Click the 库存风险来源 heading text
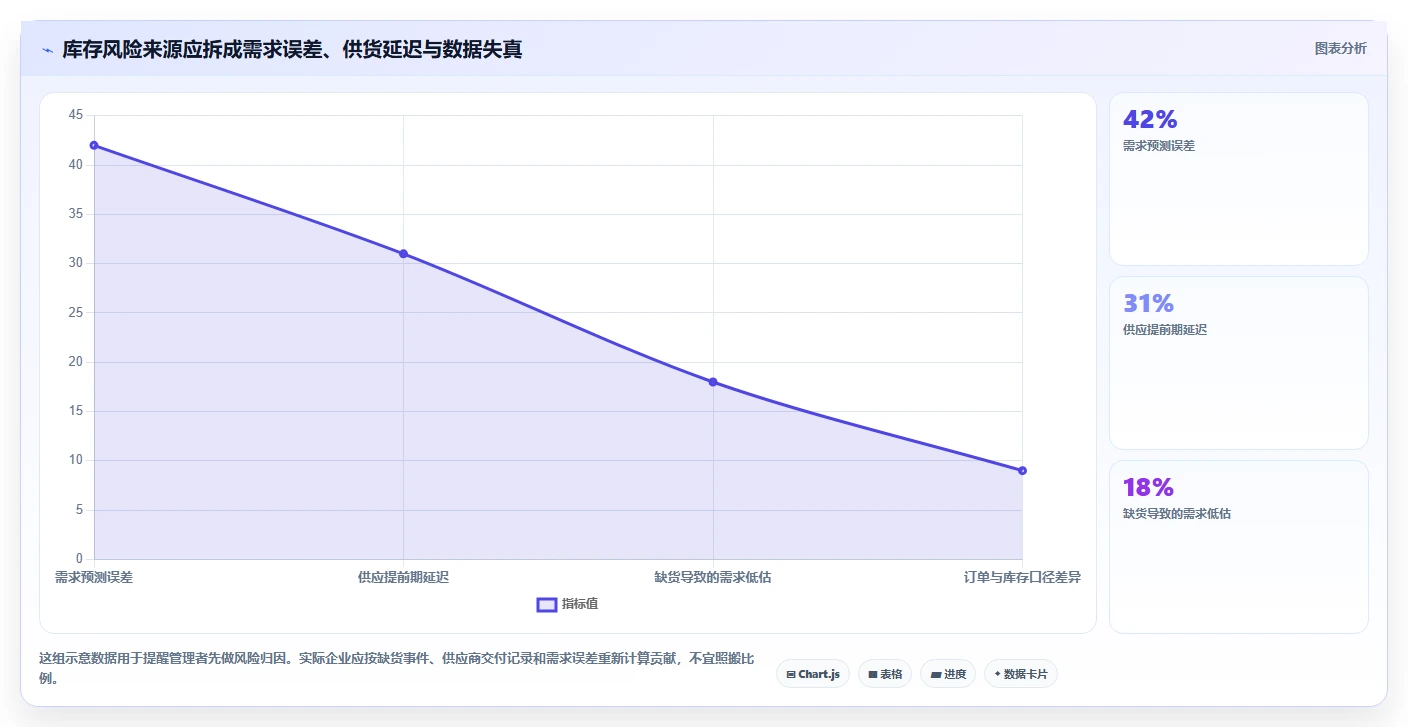1408x727 pixels. click(292, 49)
